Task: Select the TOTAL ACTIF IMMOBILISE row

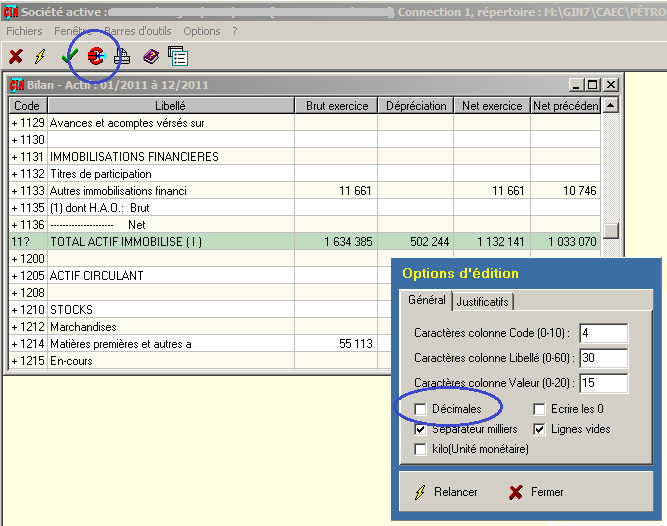Action: (x=305, y=242)
